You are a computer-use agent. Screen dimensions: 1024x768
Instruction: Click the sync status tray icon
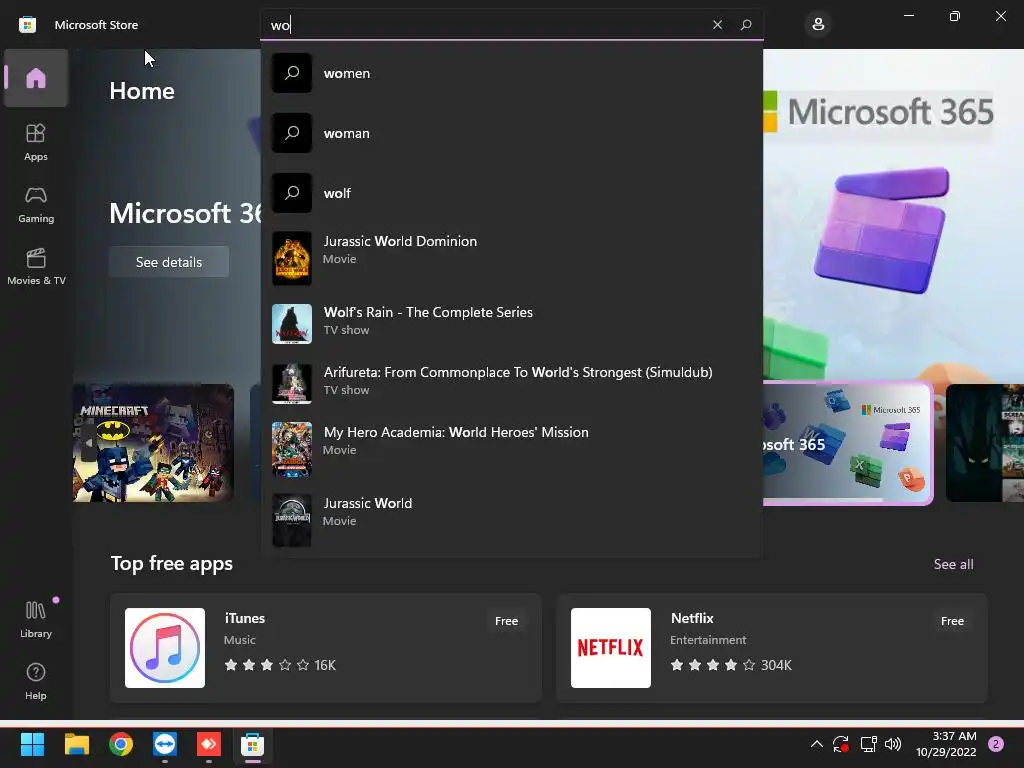840,744
